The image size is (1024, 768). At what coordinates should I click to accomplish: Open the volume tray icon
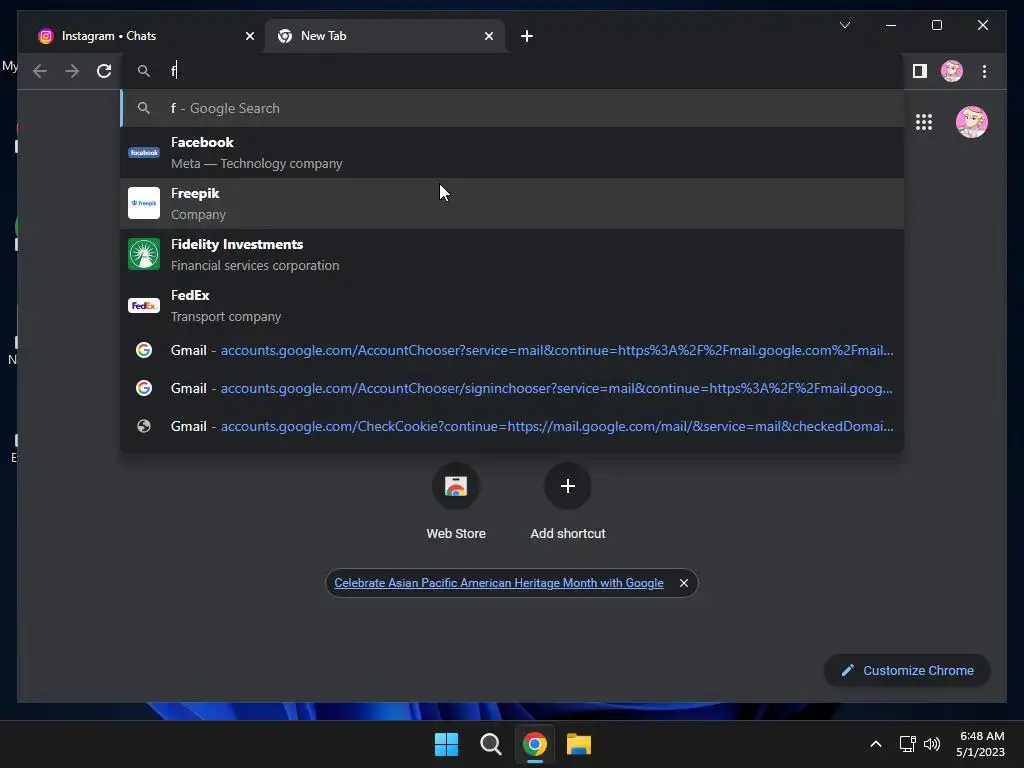[932, 744]
